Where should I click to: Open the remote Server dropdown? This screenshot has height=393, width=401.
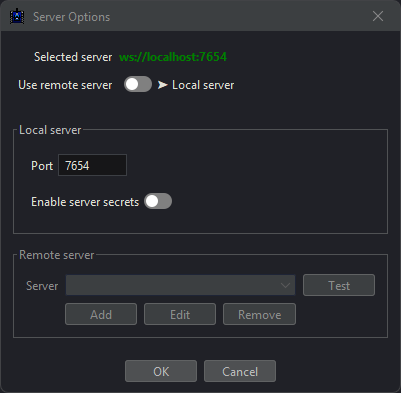pyautogui.click(x=180, y=285)
